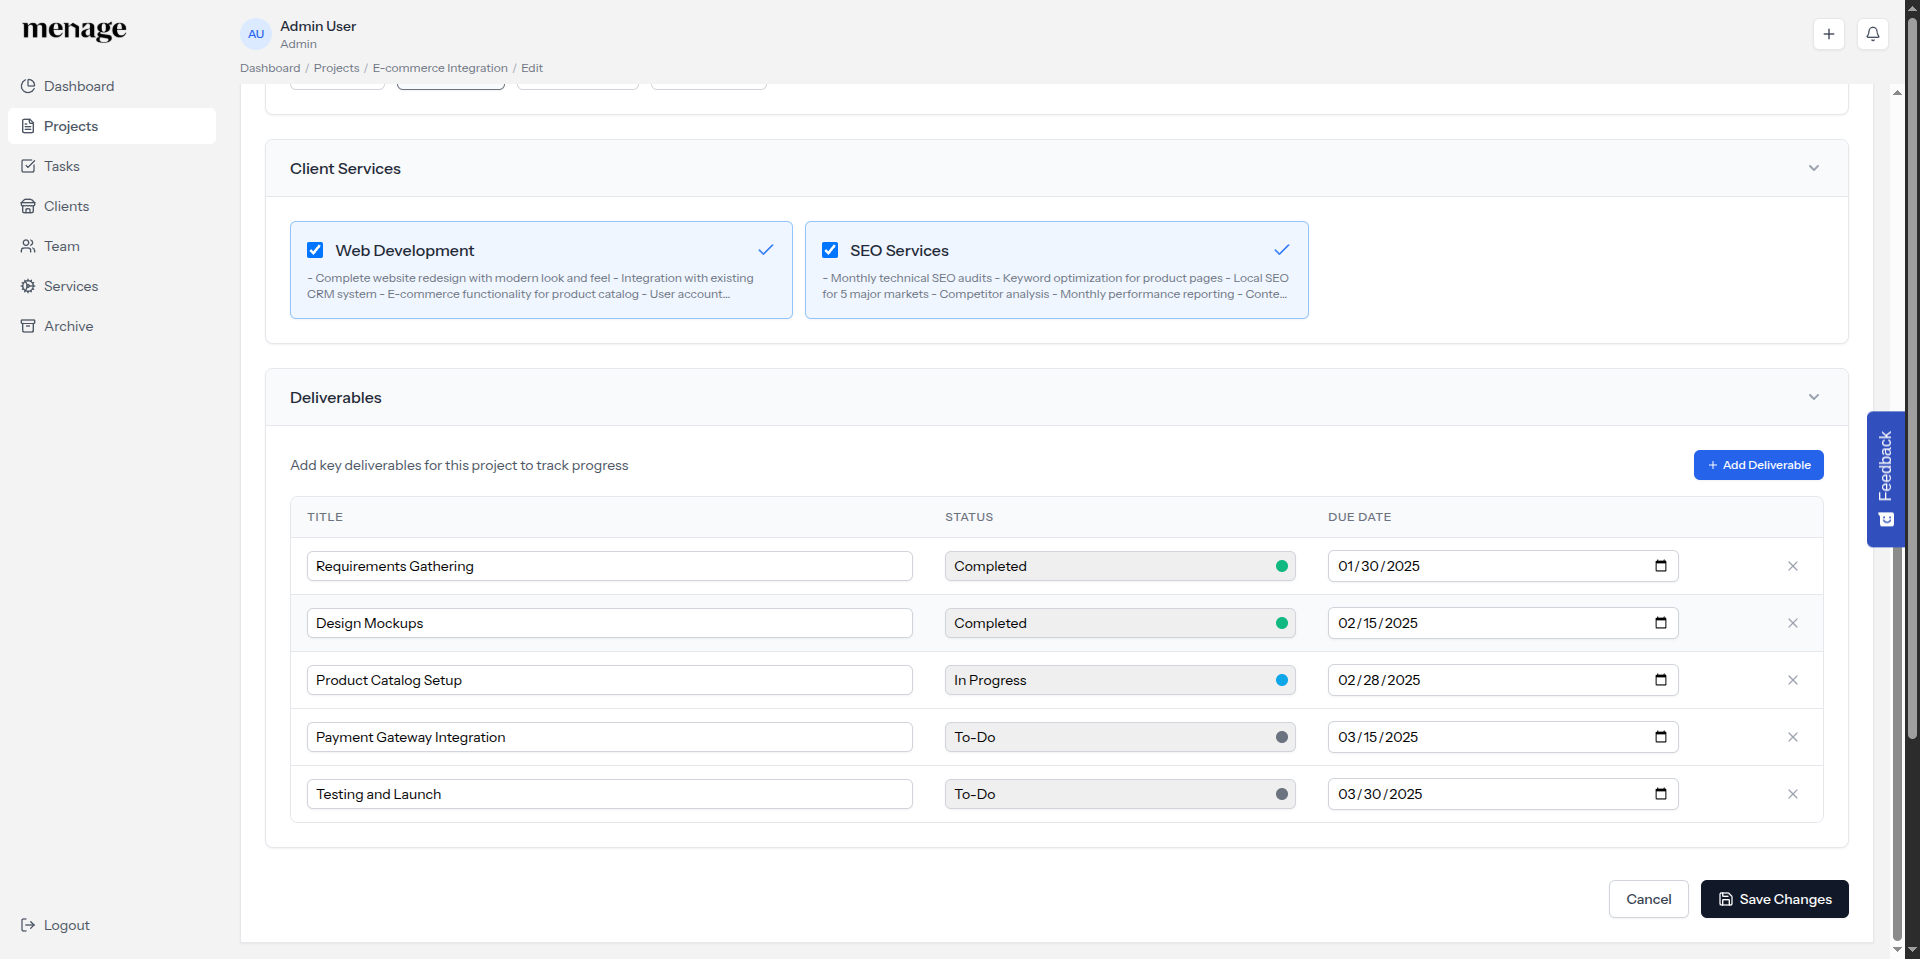Collapse the Deliverables section
Viewport: 1920px width, 959px height.
click(1814, 397)
